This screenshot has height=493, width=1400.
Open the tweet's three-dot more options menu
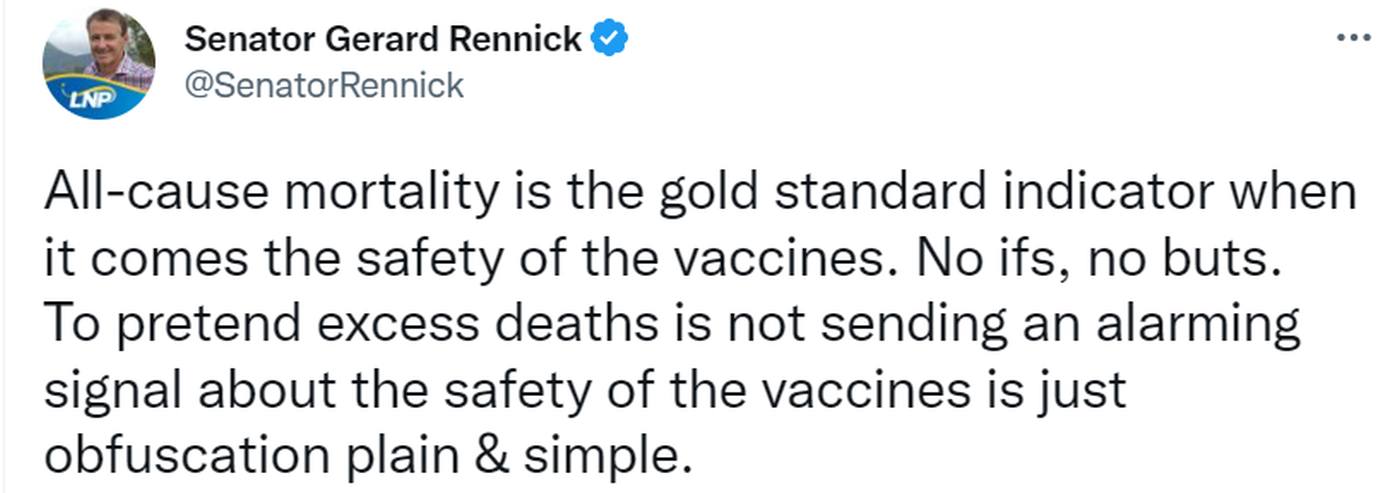[1353, 39]
